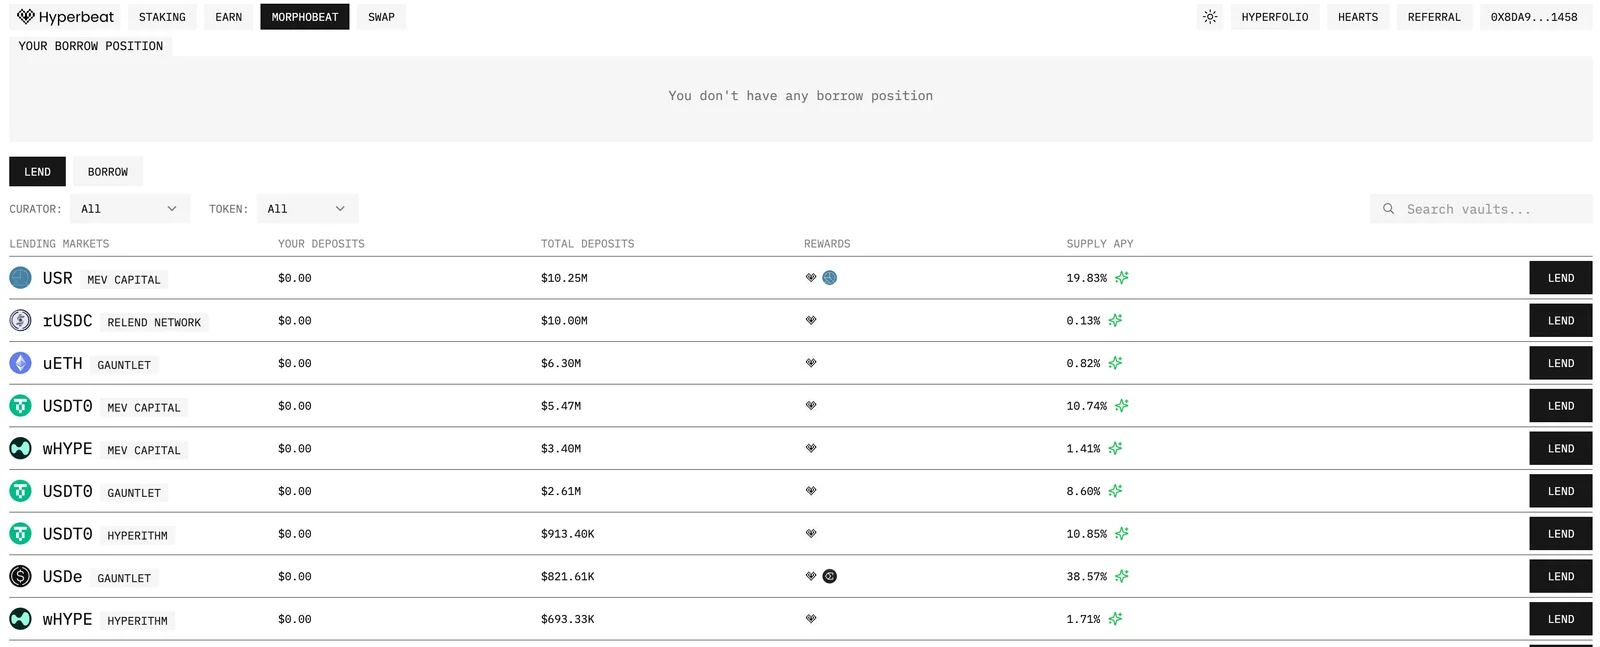The width and height of the screenshot is (1600, 647).
Task: Click the search magnifier icon
Action: point(1388,209)
